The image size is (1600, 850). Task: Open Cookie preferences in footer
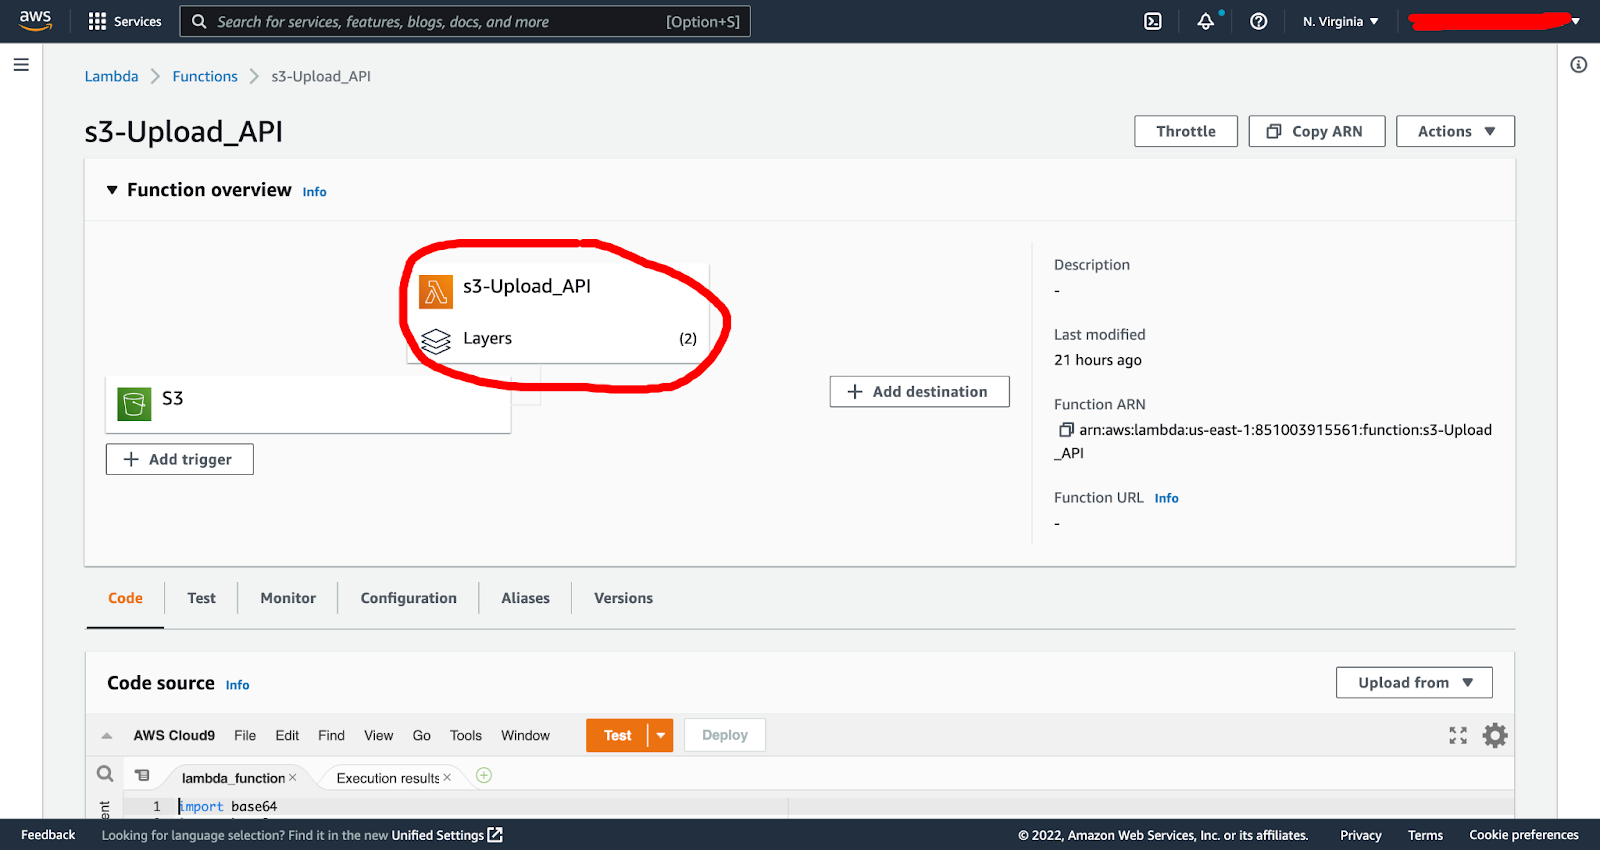coord(1524,835)
